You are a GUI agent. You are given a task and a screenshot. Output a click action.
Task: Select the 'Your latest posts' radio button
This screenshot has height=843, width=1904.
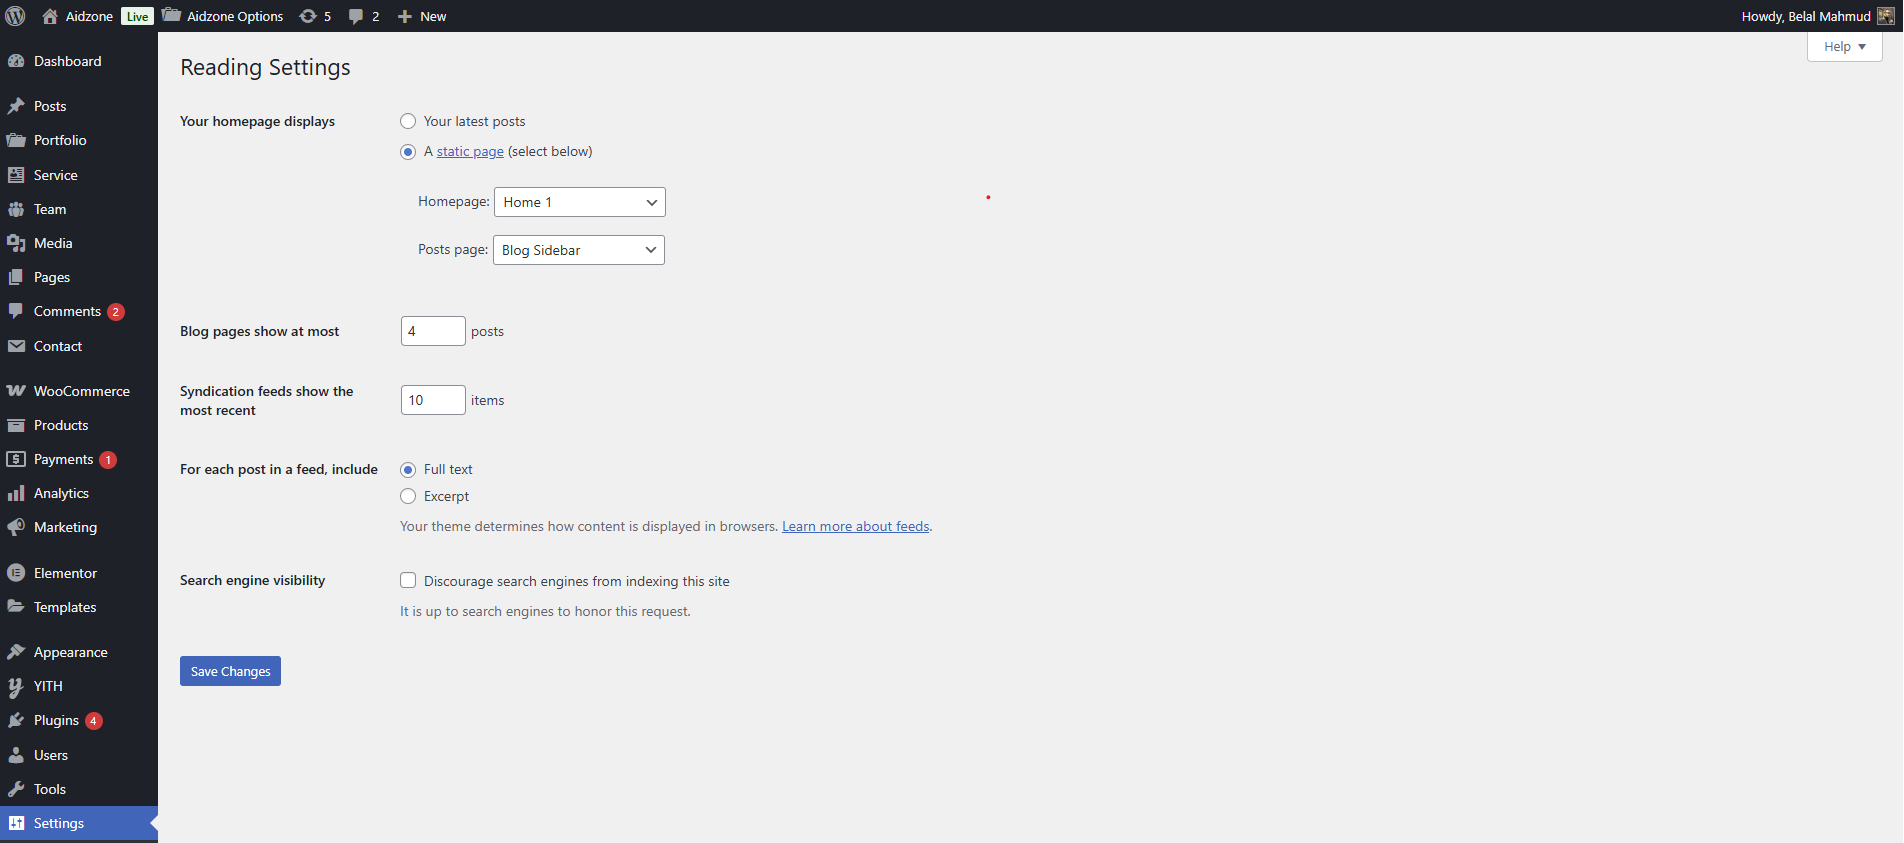click(x=408, y=121)
